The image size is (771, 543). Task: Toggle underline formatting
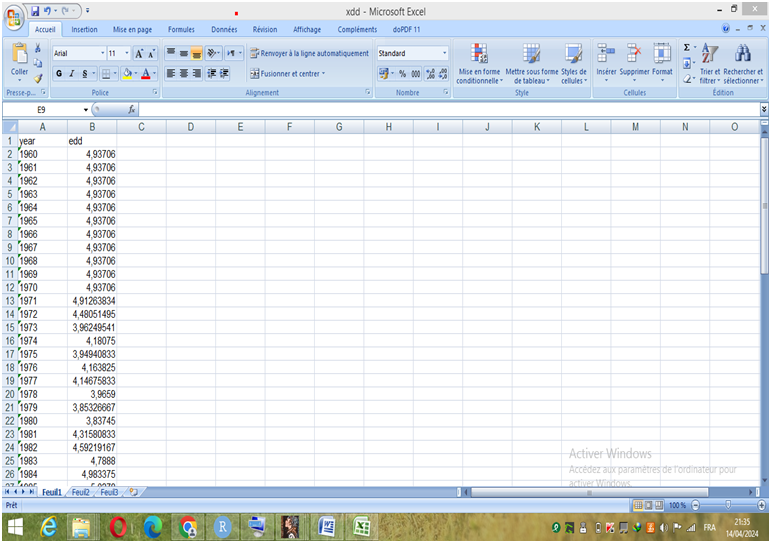[84, 74]
